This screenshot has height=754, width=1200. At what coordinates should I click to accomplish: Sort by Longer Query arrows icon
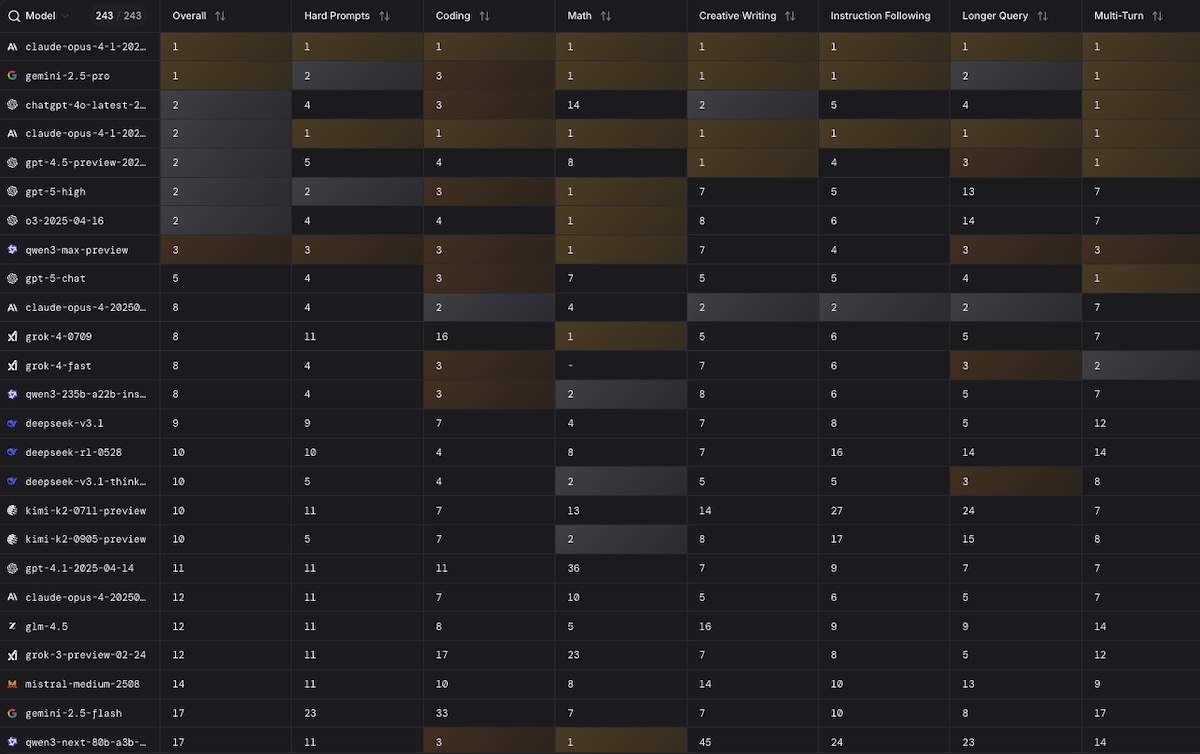pyautogui.click(x=1042, y=16)
